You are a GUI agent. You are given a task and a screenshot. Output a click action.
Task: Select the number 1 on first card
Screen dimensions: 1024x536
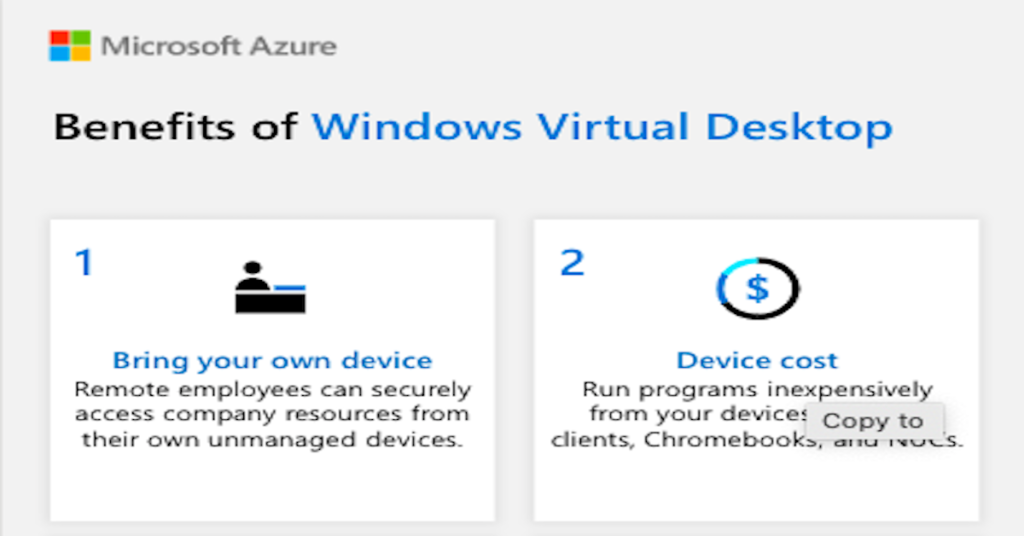point(84,263)
